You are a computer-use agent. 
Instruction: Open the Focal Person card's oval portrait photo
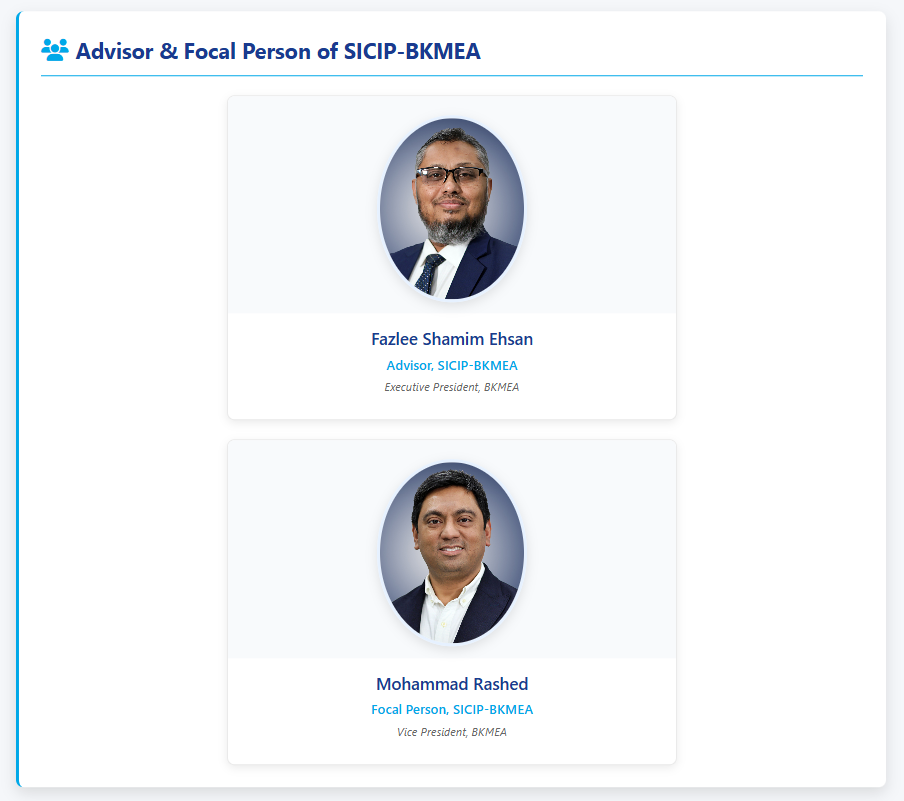click(x=452, y=552)
